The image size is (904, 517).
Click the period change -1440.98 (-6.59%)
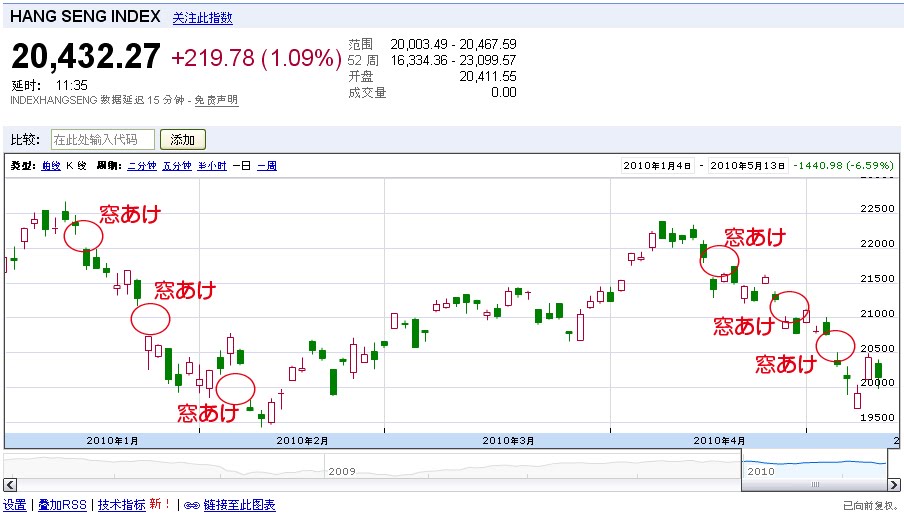tap(843, 165)
